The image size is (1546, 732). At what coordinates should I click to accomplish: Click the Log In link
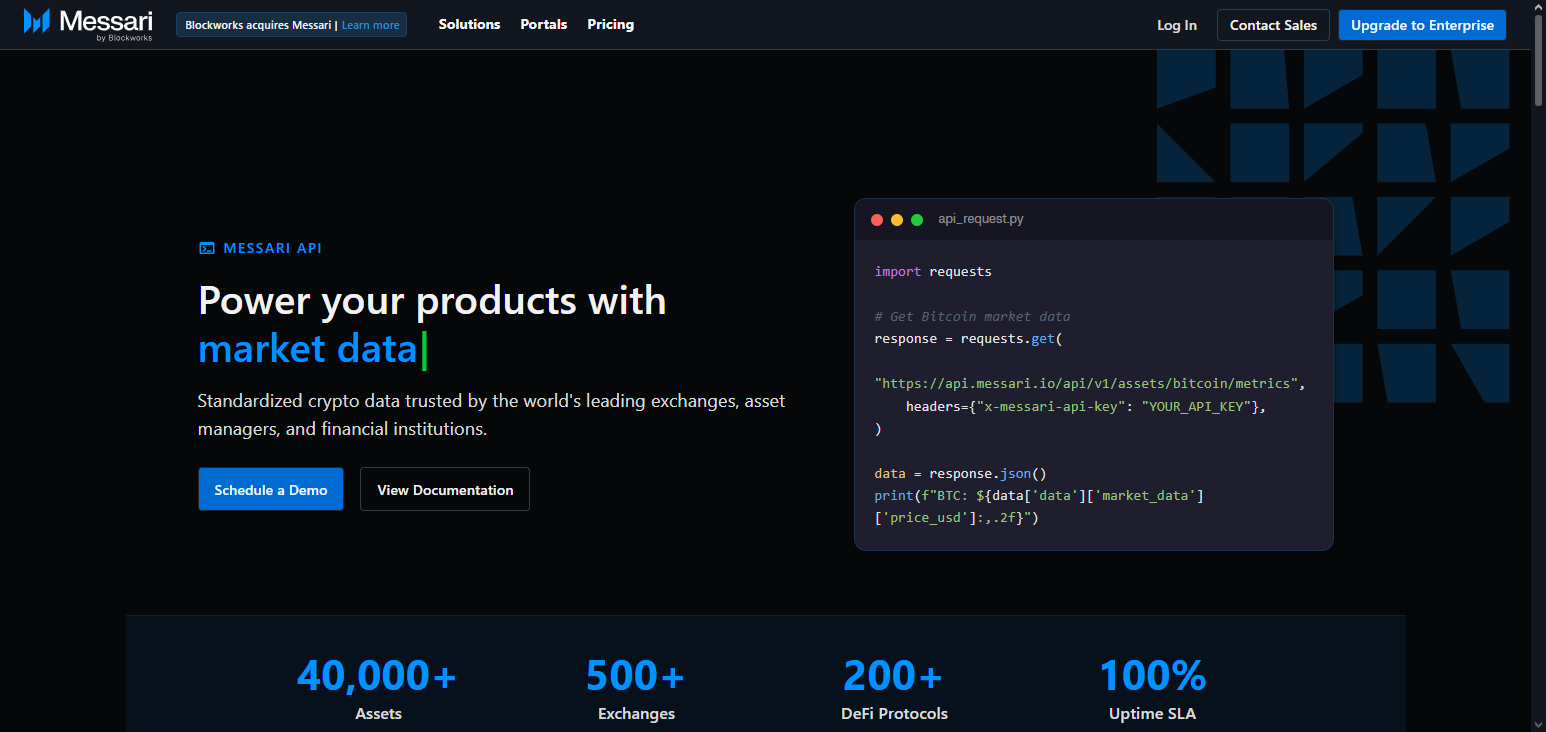pyautogui.click(x=1177, y=25)
